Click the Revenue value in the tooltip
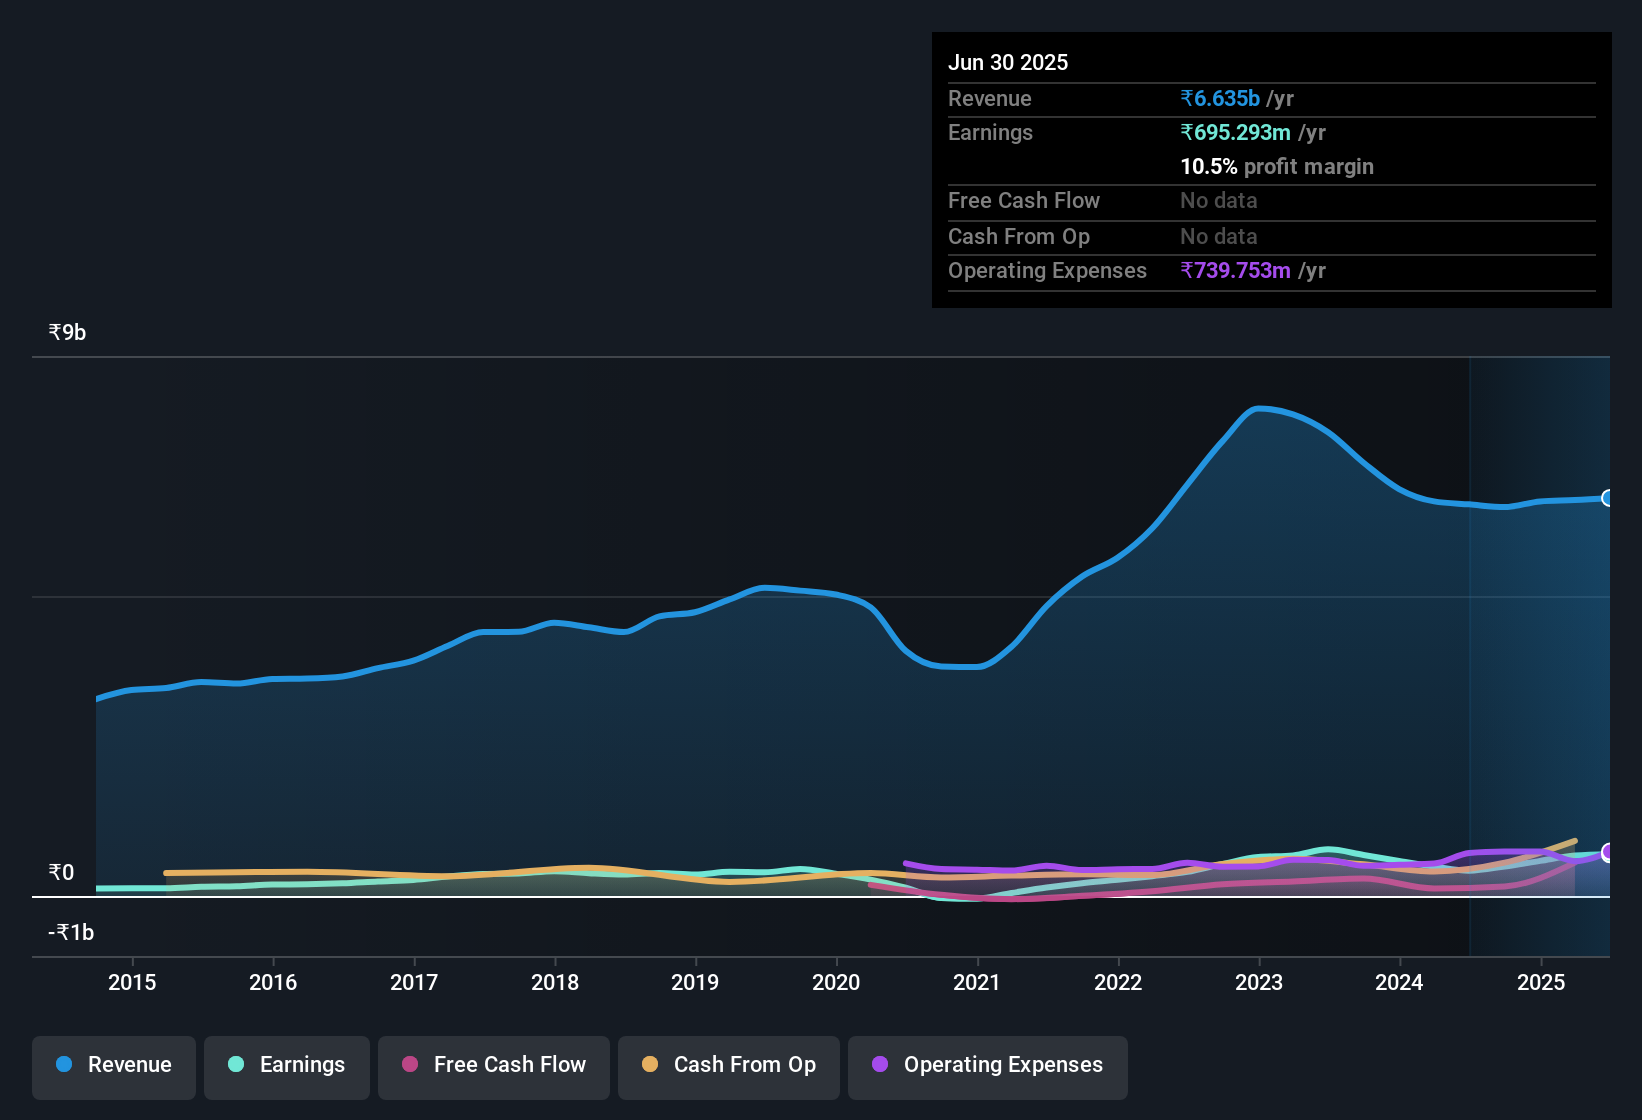The width and height of the screenshot is (1642, 1120). [1219, 98]
